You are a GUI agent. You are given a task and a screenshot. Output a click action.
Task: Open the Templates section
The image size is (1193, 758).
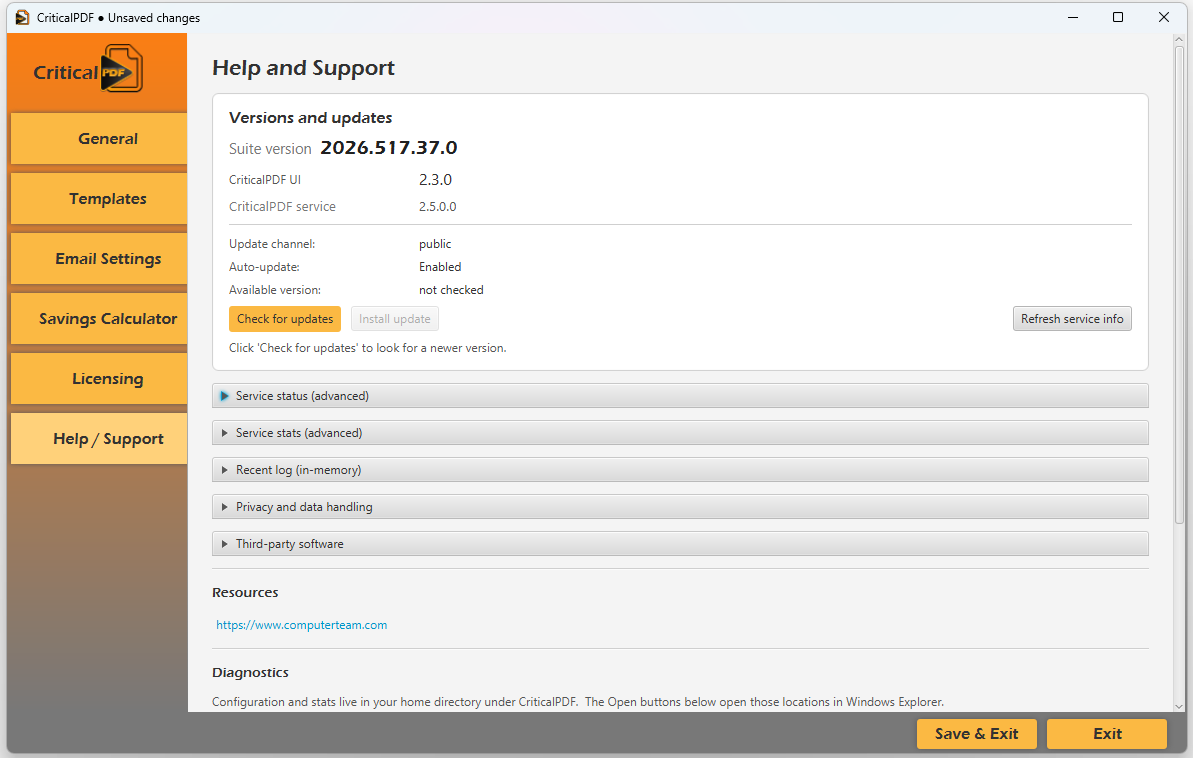pos(99,199)
